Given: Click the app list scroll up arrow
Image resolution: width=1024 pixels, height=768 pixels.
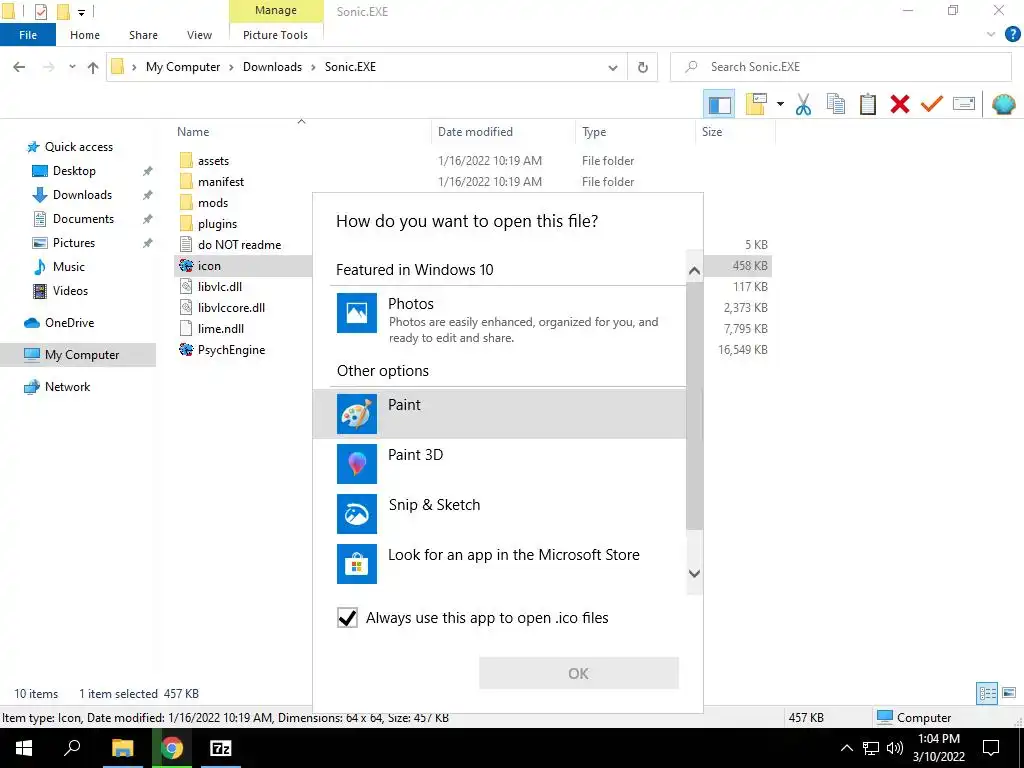Looking at the screenshot, I should point(694,270).
